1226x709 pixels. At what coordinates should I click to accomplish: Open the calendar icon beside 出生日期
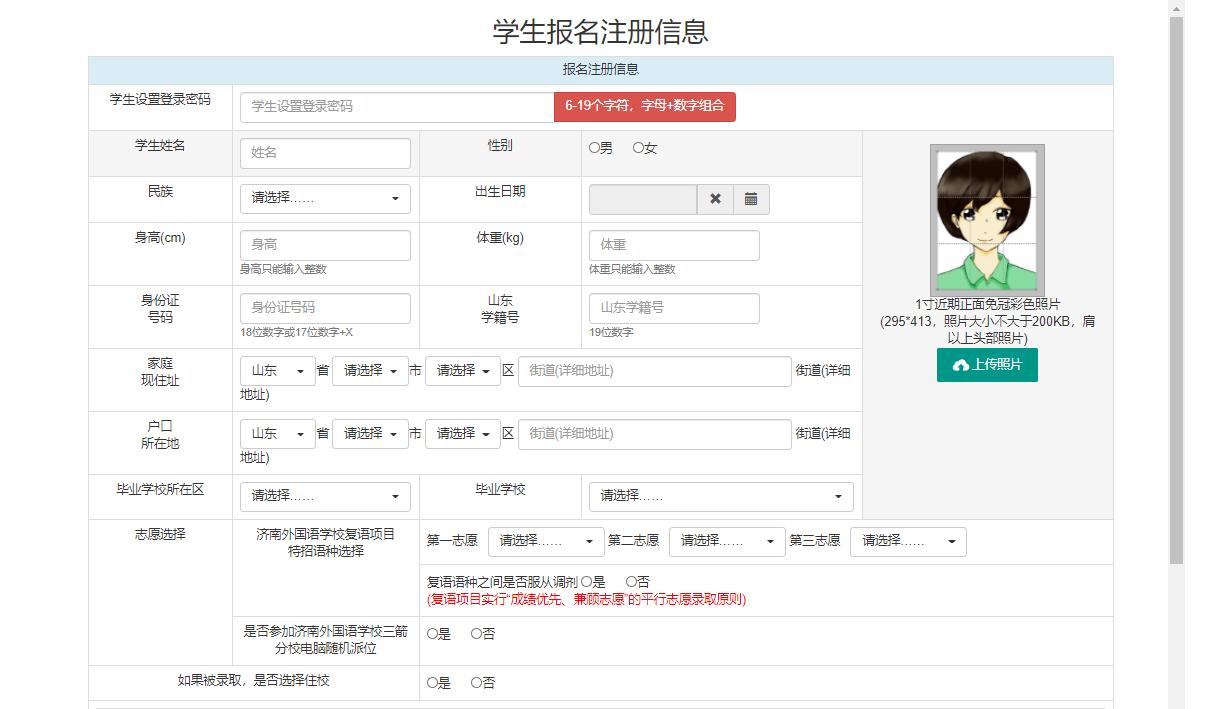click(x=750, y=198)
